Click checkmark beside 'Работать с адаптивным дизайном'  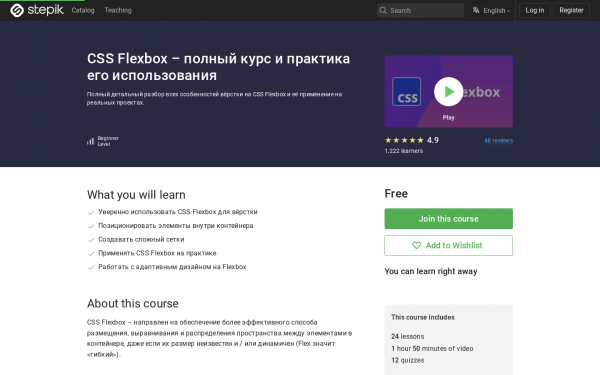[x=91, y=267]
